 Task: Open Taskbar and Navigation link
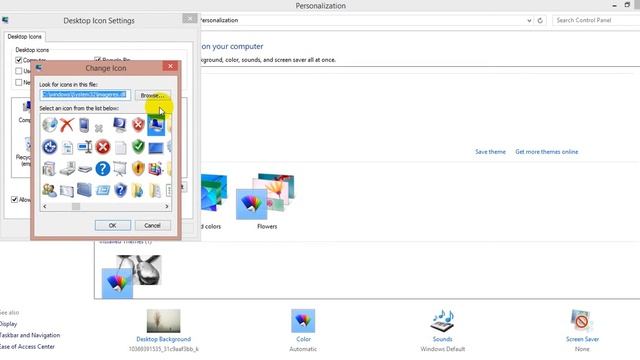[30, 335]
